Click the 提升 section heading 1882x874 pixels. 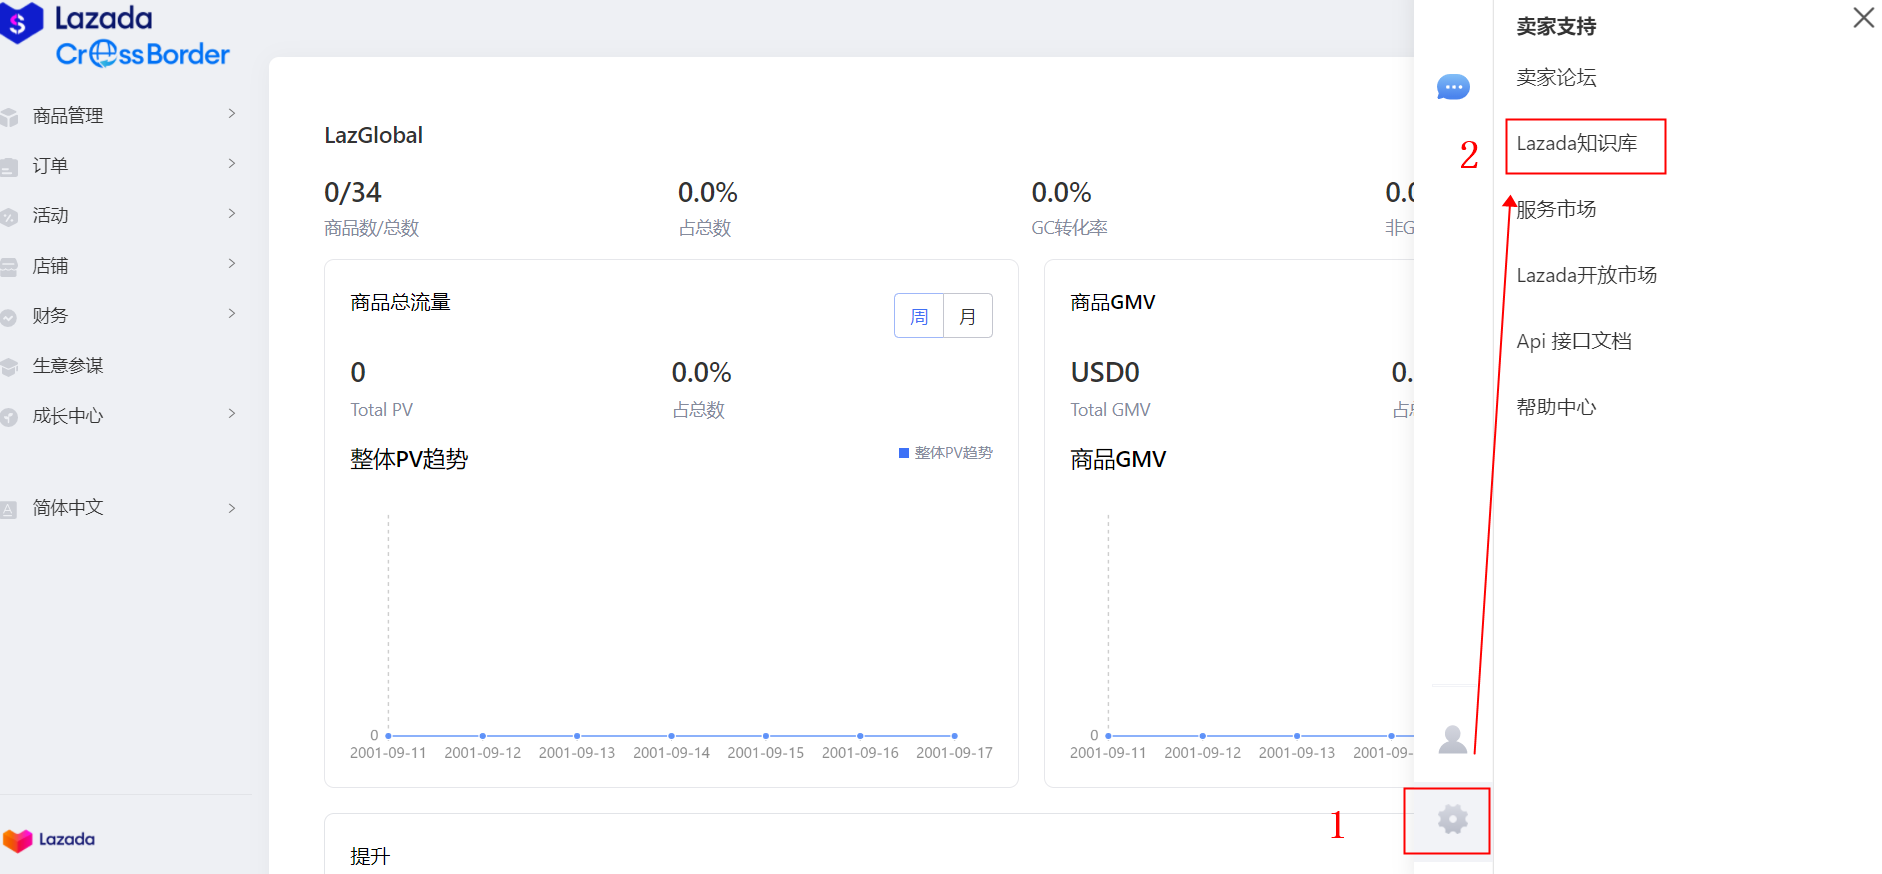370,856
